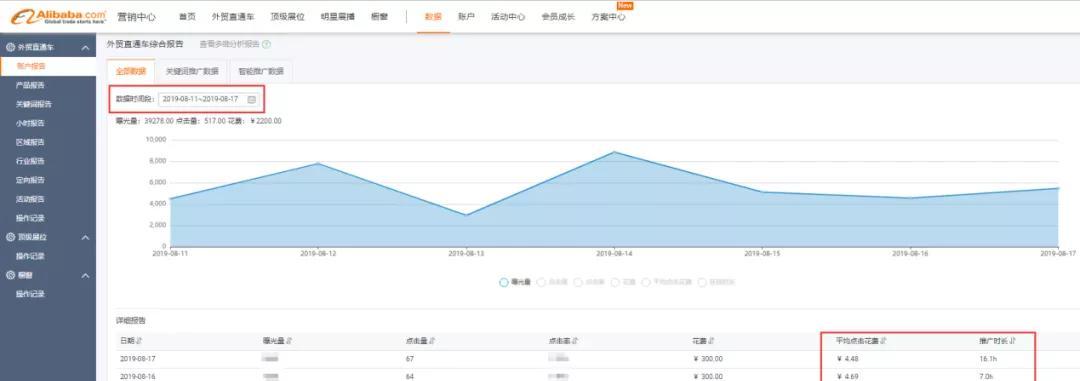
Task: Click the 16.1h promotion duration value
Action: (x=988, y=359)
